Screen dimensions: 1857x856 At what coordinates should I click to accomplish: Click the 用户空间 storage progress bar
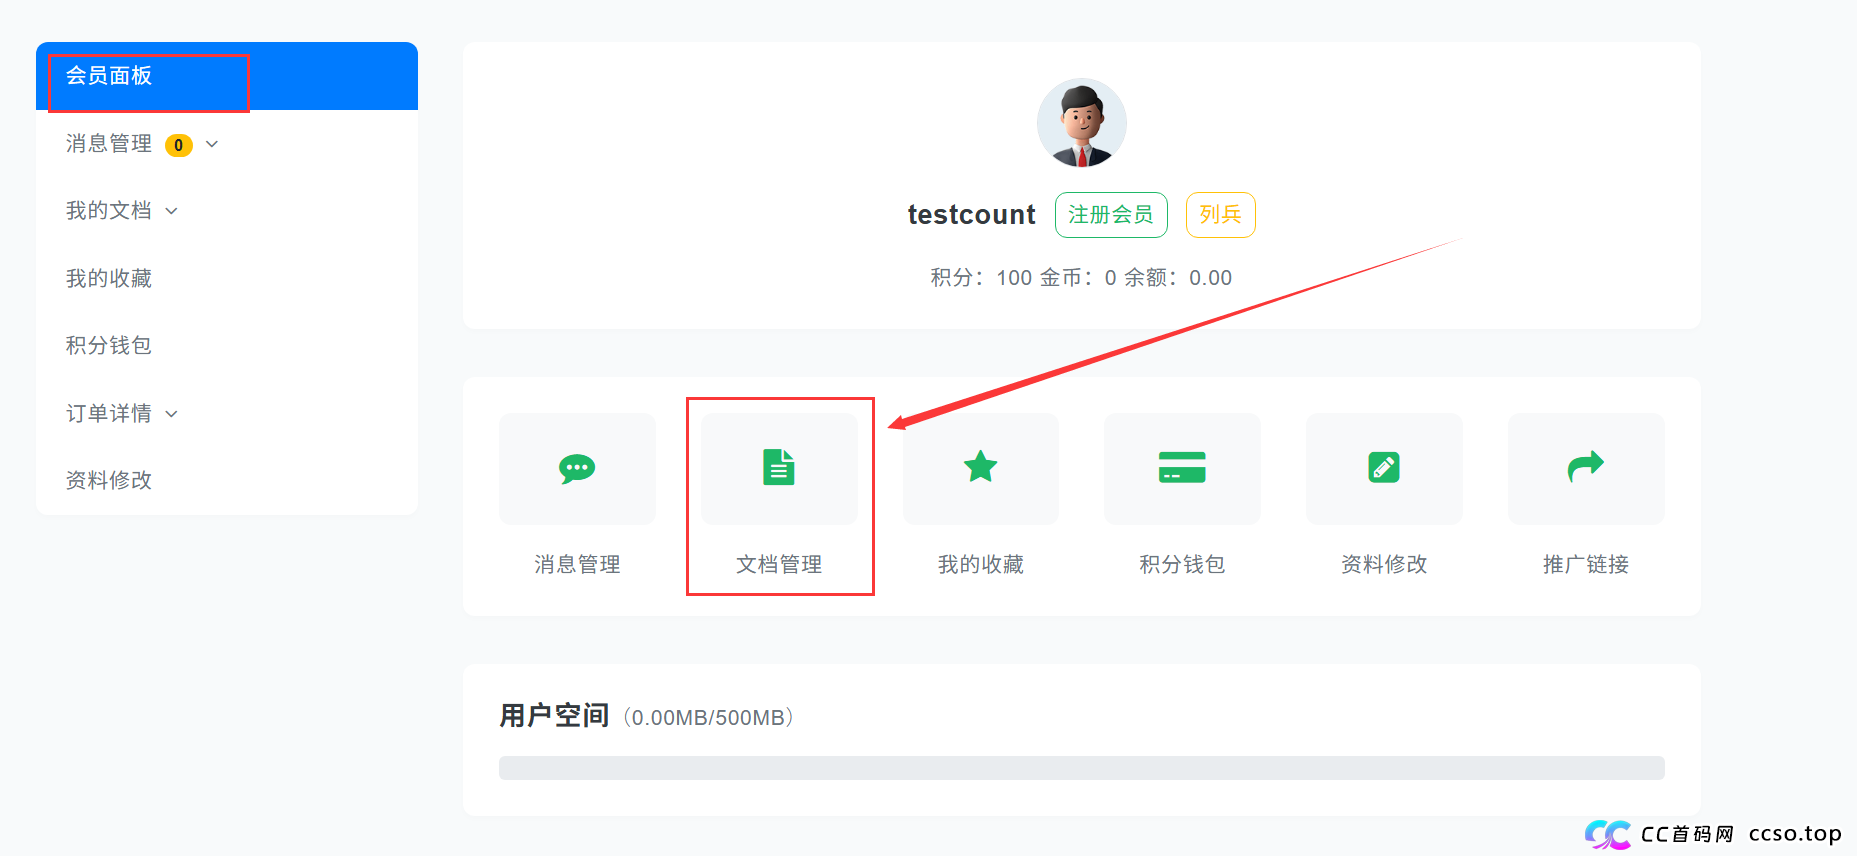pyautogui.click(x=1081, y=768)
